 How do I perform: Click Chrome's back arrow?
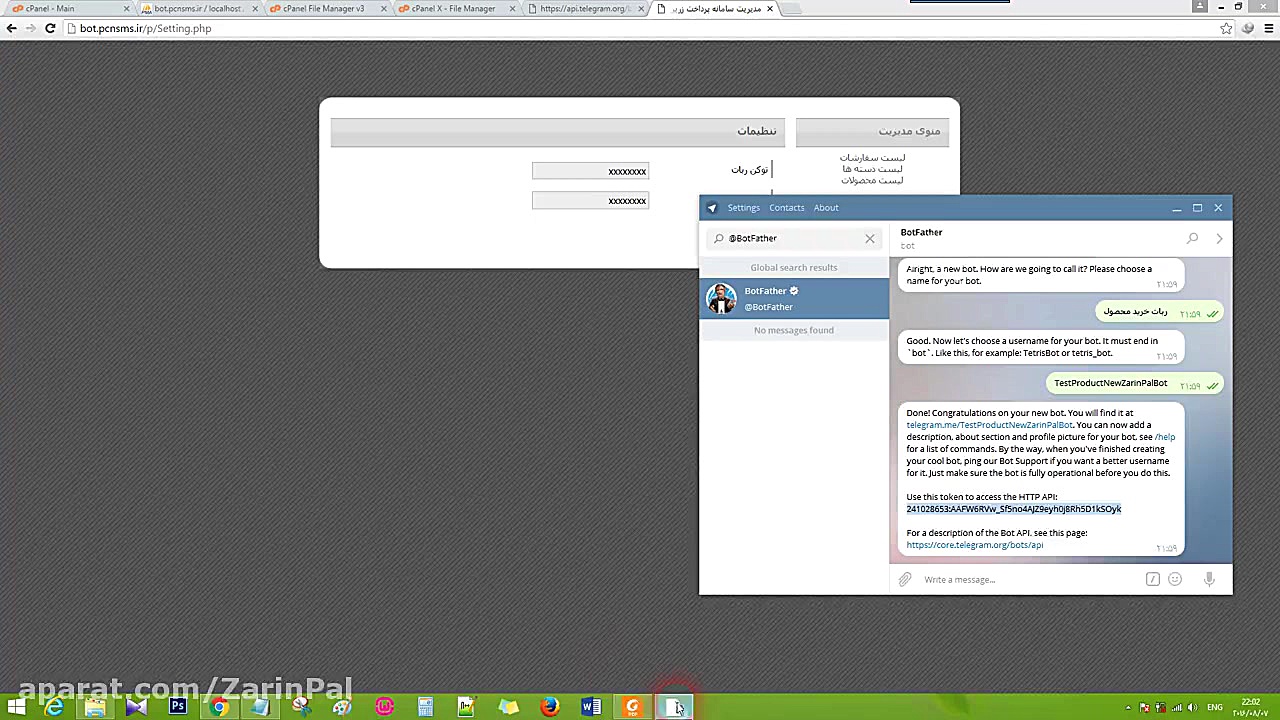[11, 28]
